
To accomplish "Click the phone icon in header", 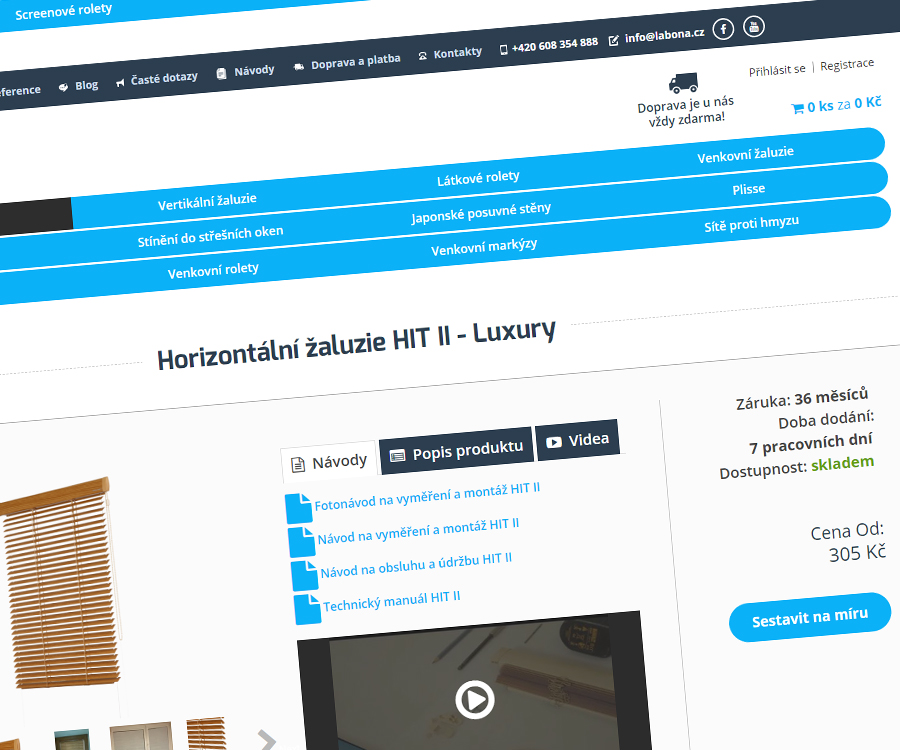I will pos(503,50).
